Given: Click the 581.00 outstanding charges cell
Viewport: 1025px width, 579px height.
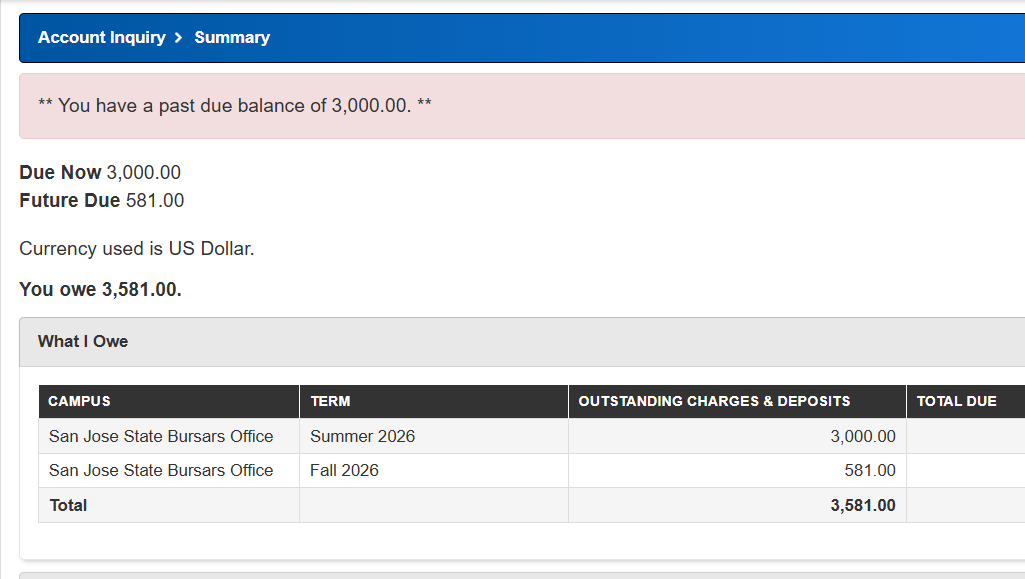Looking at the screenshot, I should click(x=737, y=471).
